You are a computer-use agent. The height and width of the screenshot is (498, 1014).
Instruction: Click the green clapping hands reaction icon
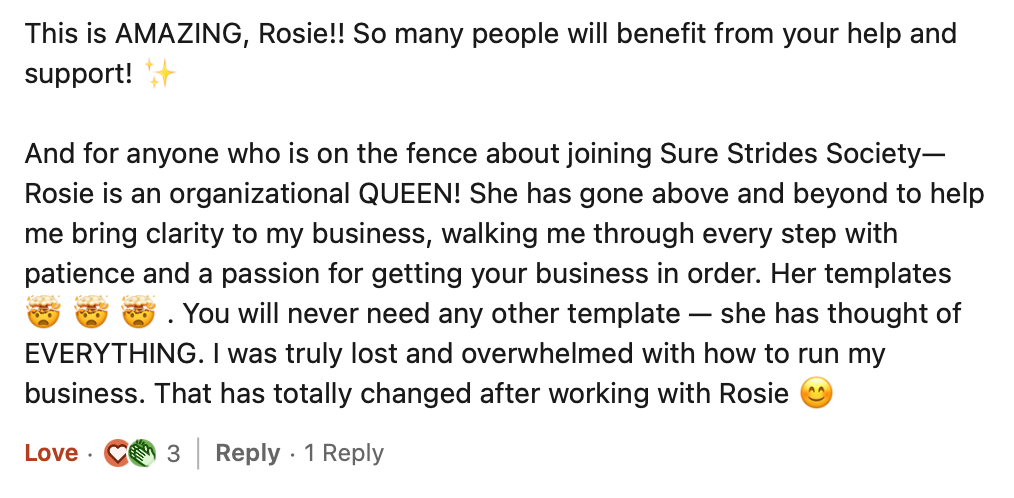pos(143,453)
